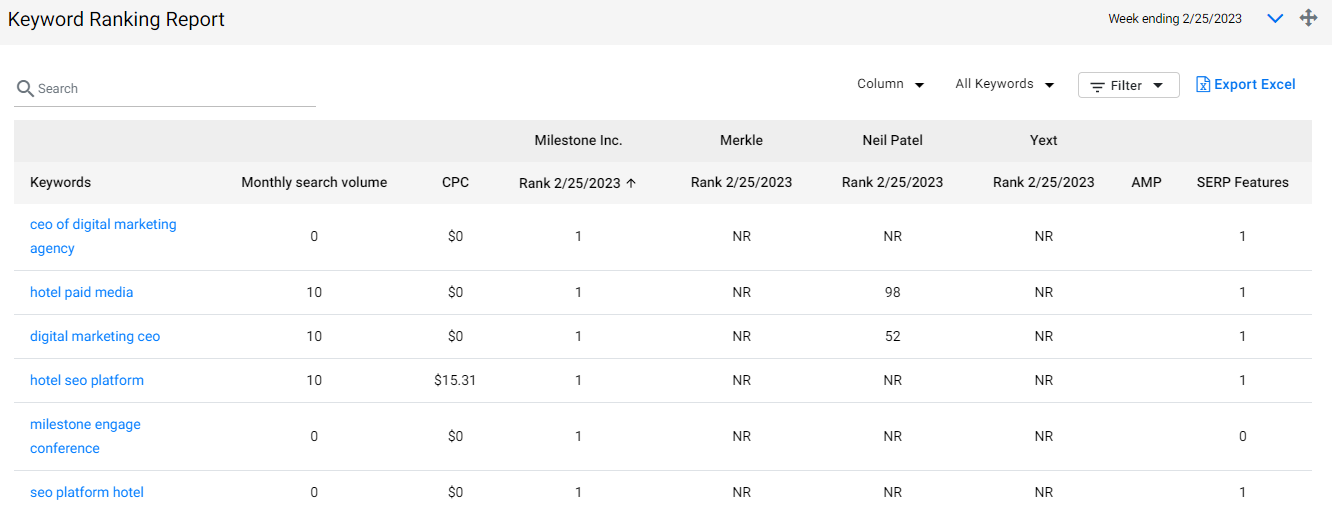Click Neil Patel rank value 52
This screenshot has width=1332, height=510.
click(892, 337)
